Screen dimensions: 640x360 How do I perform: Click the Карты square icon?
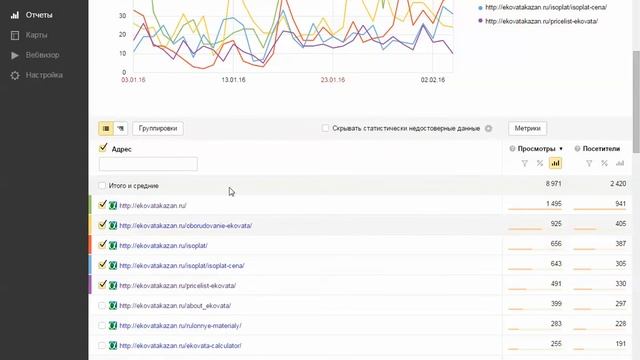(x=15, y=35)
